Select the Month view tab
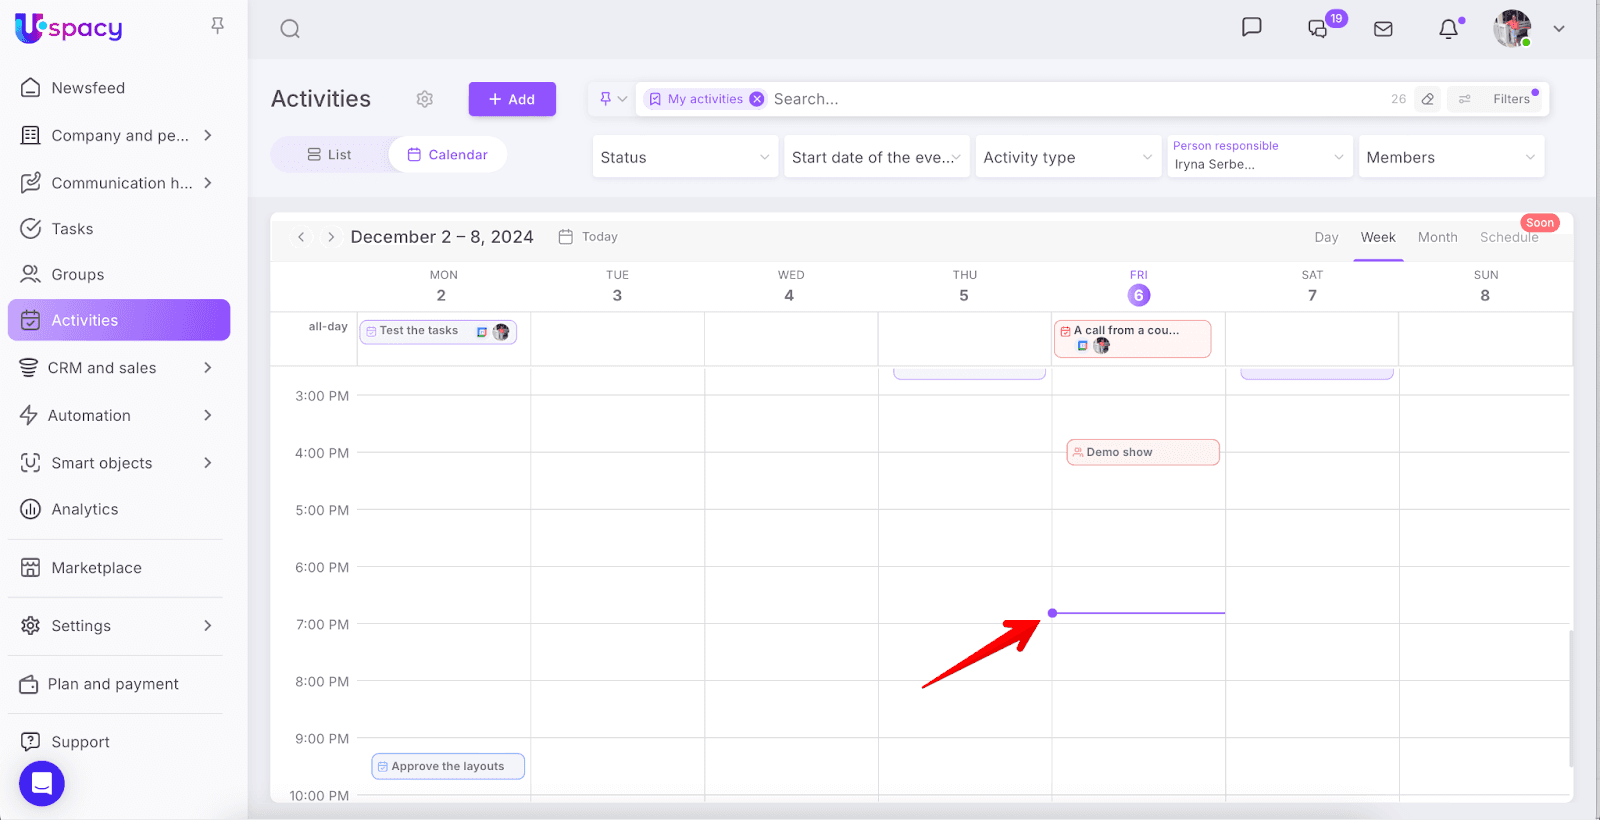The image size is (1600, 820). coord(1437,237)
